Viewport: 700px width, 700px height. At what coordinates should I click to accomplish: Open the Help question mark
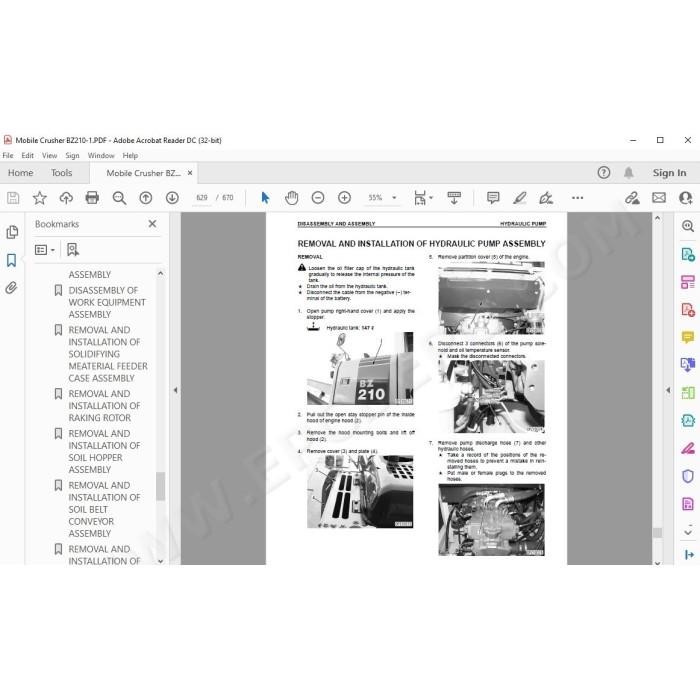click(x=604, y=172)
